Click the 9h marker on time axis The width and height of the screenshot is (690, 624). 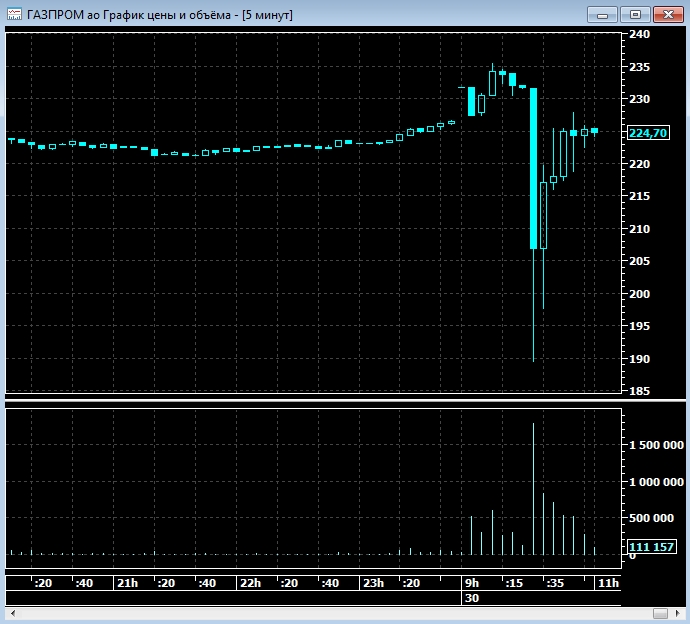(x=471, y=583)
